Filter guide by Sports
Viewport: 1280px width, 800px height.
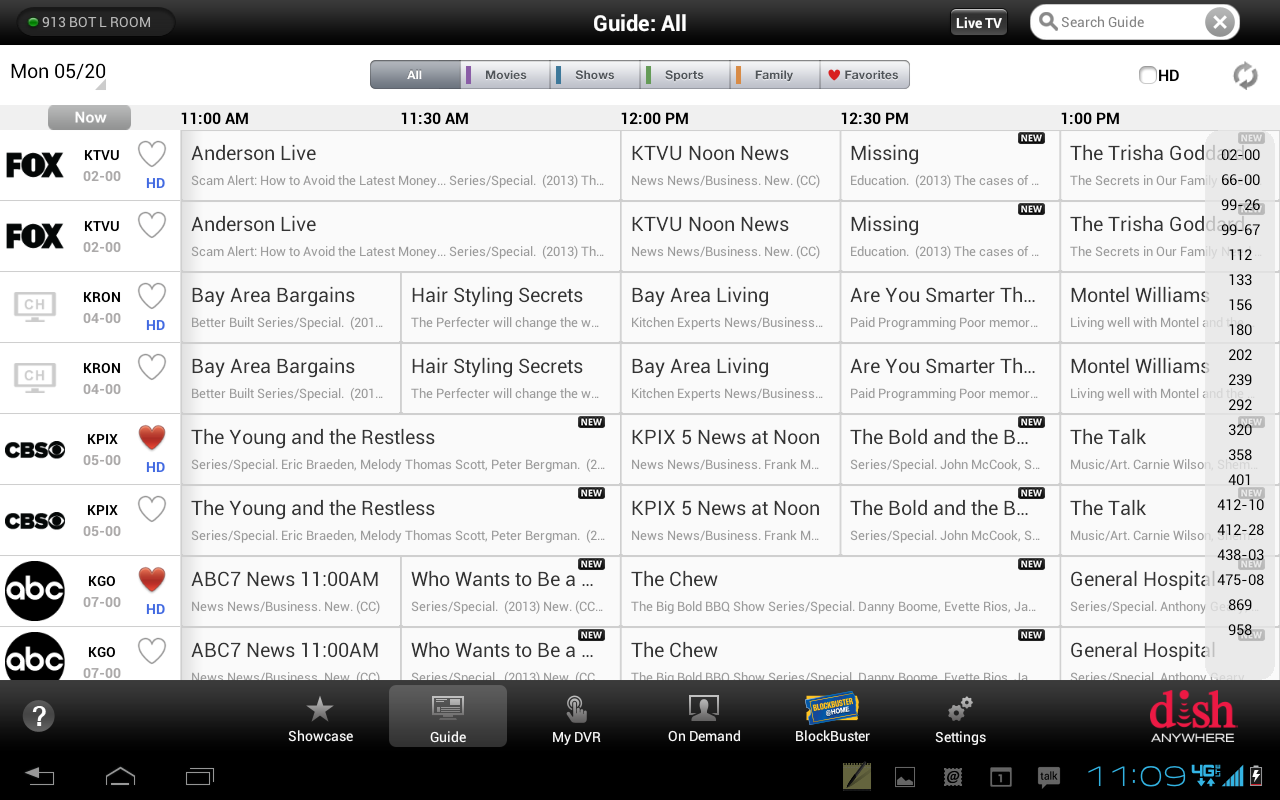[x=684, y=74]
